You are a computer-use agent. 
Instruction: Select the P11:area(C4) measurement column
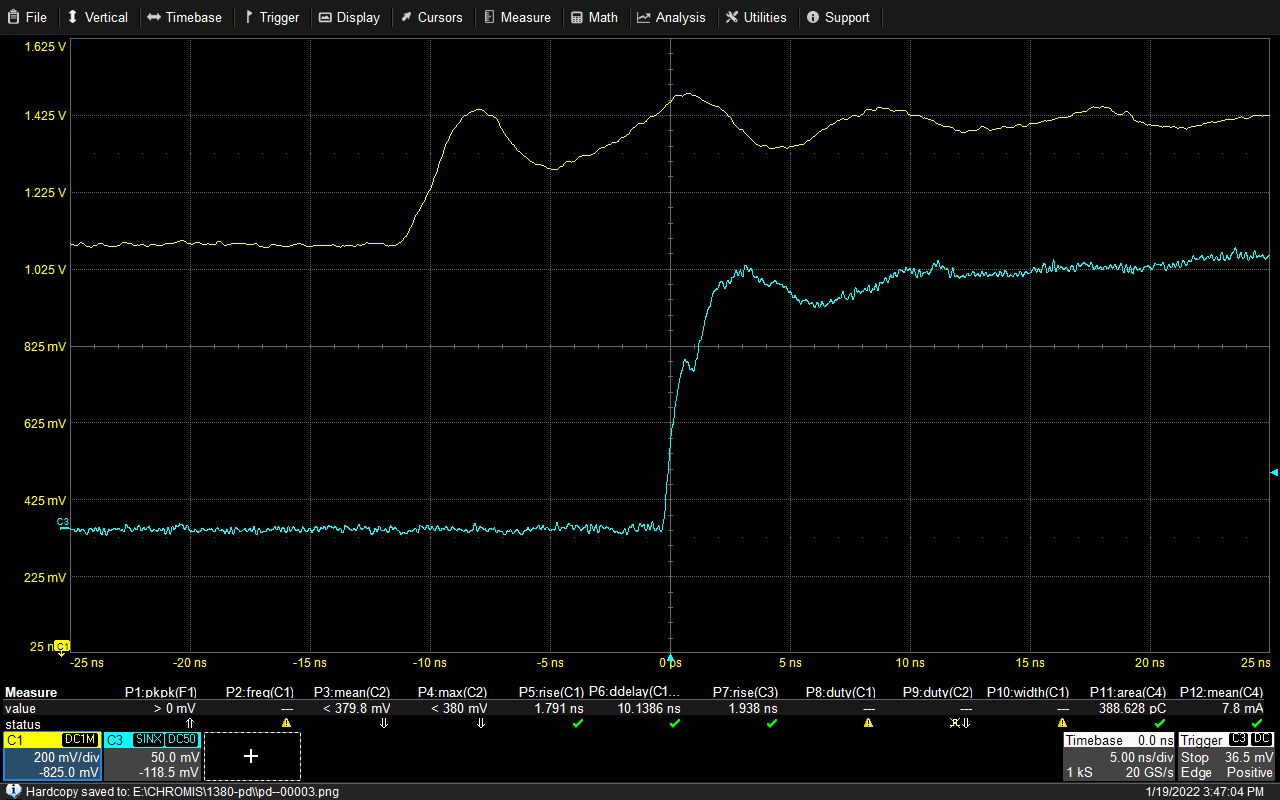click(1128, 692)
